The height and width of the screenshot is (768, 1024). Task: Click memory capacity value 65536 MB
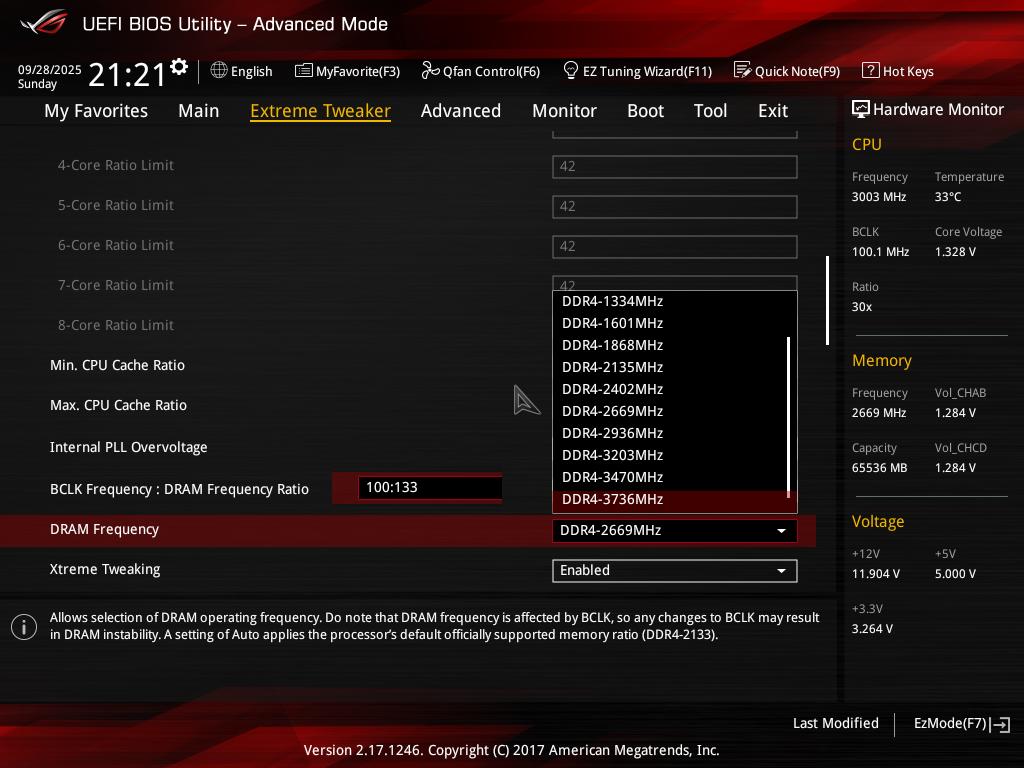point(879,468)
